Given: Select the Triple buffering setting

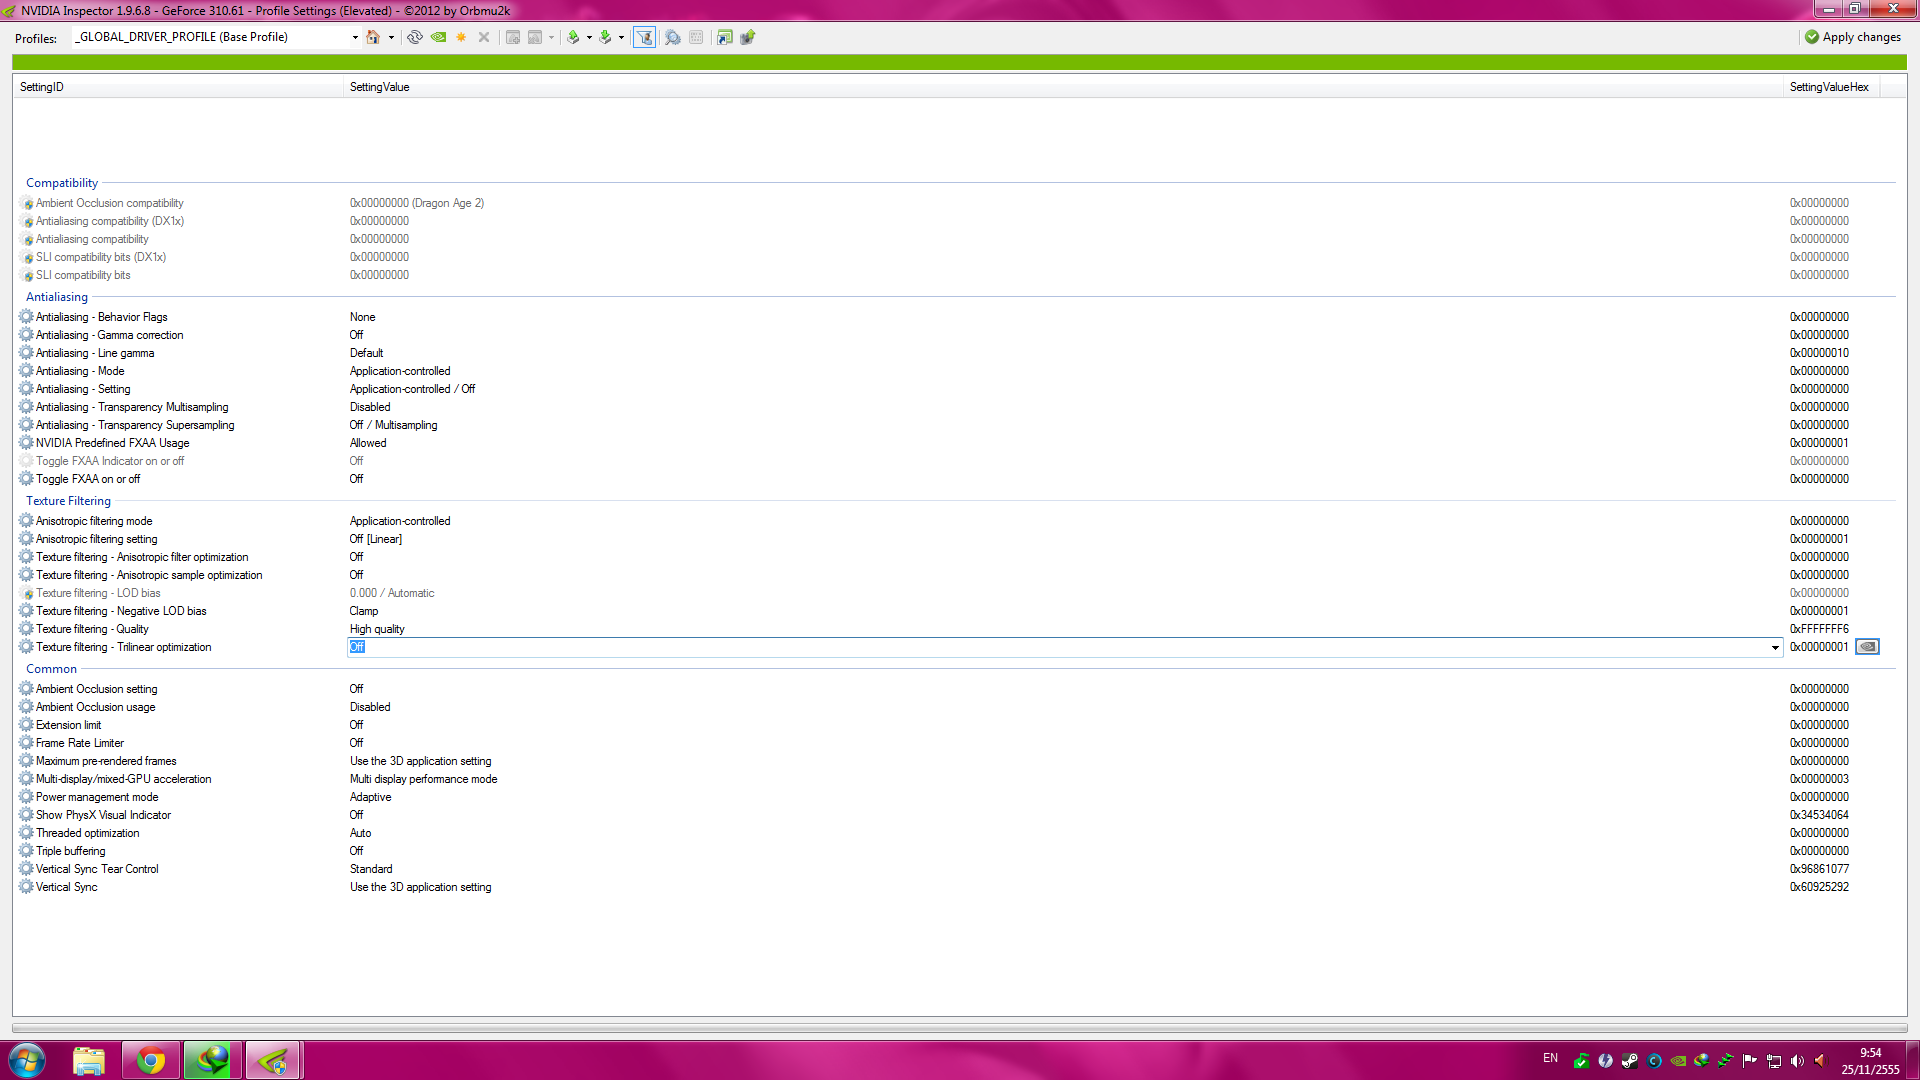Looking at the screenshot, I should [71, 851].
